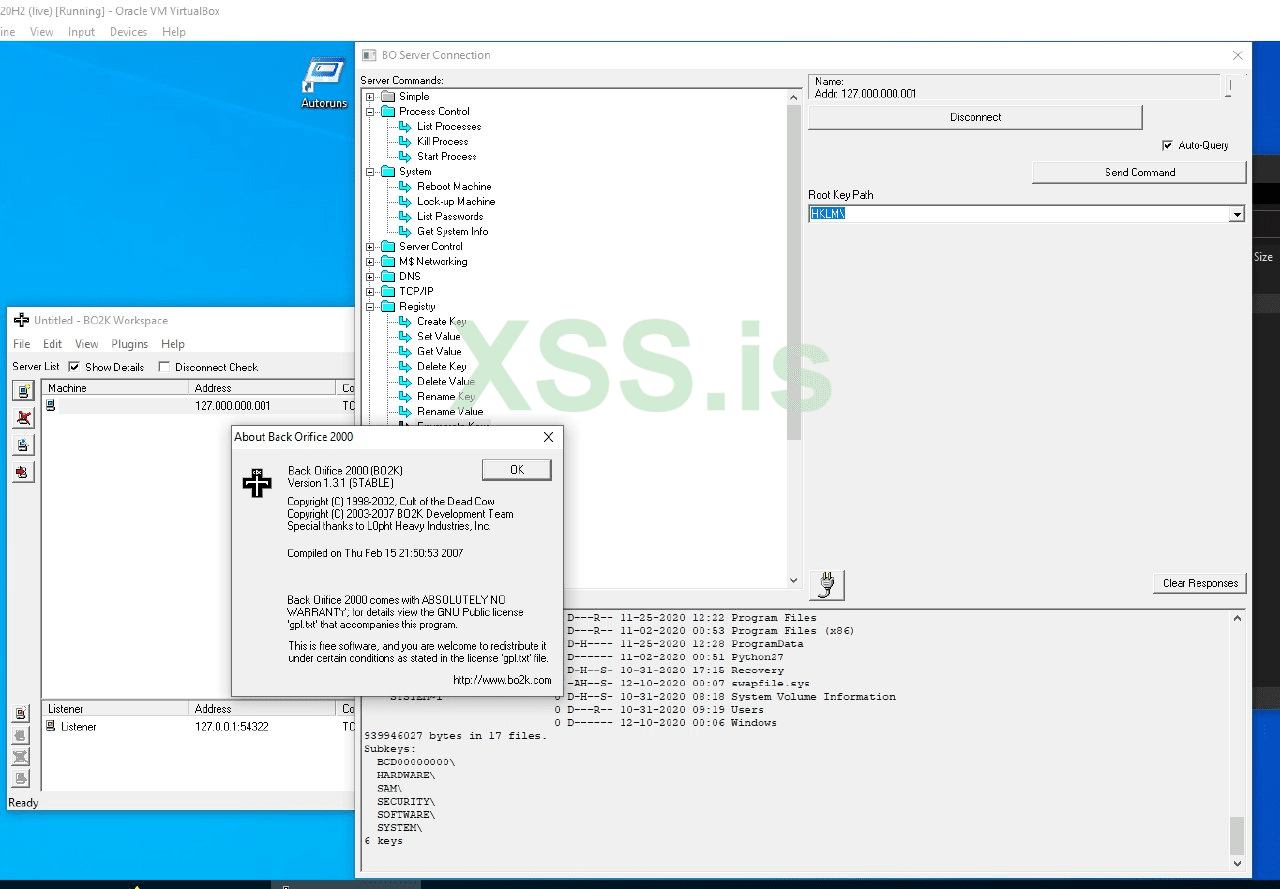This screenshot has height=889, width=1280.
Task: Select the 127.0.0.1:54322 listener address
Action: click(x=231, y=727)
